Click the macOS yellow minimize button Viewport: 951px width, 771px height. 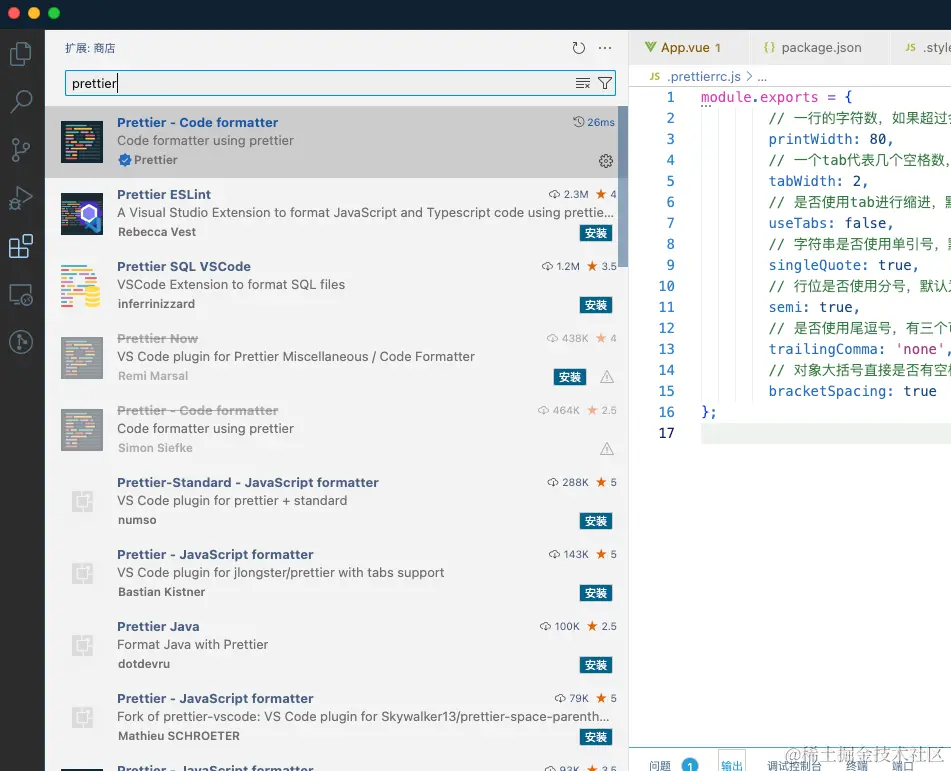tap(34, 13)
